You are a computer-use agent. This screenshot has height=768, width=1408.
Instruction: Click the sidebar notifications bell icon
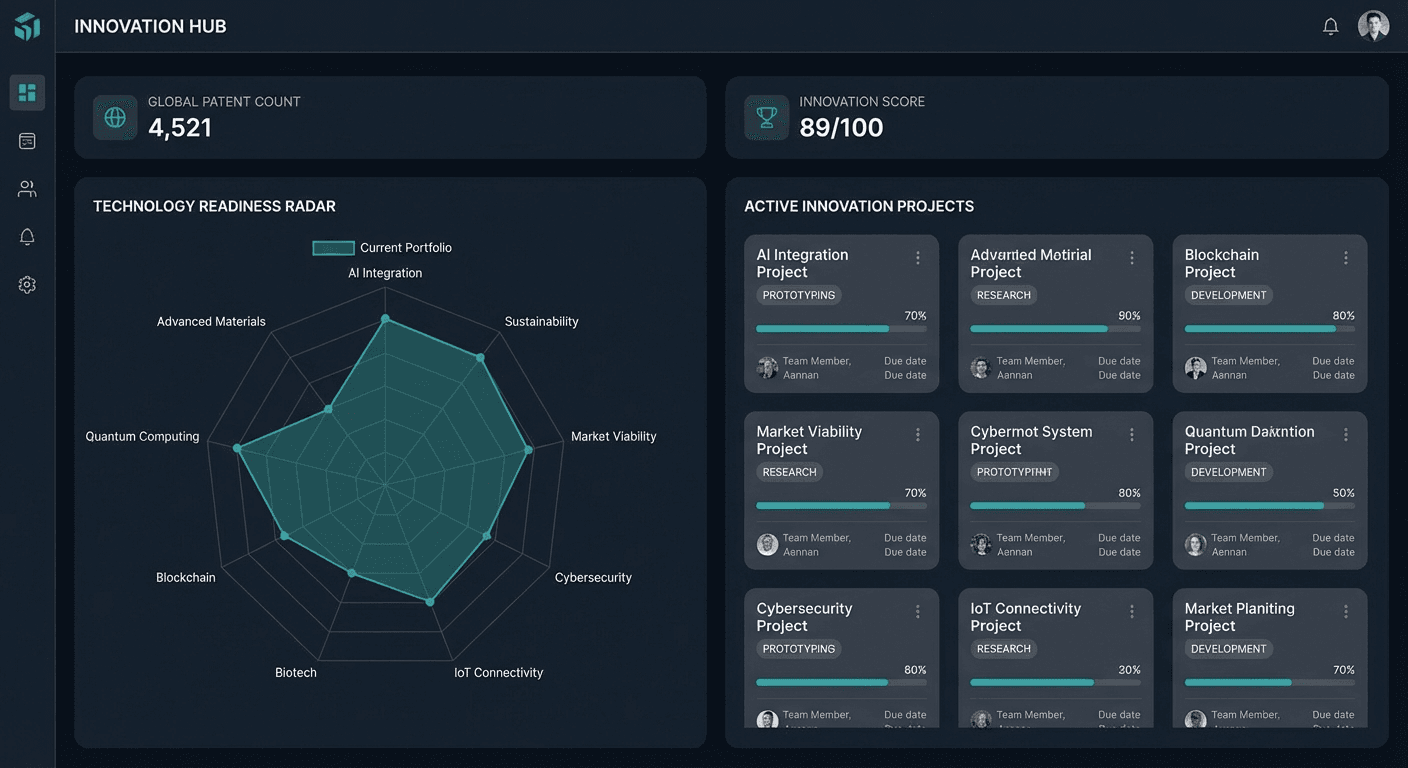pos(27,237)
